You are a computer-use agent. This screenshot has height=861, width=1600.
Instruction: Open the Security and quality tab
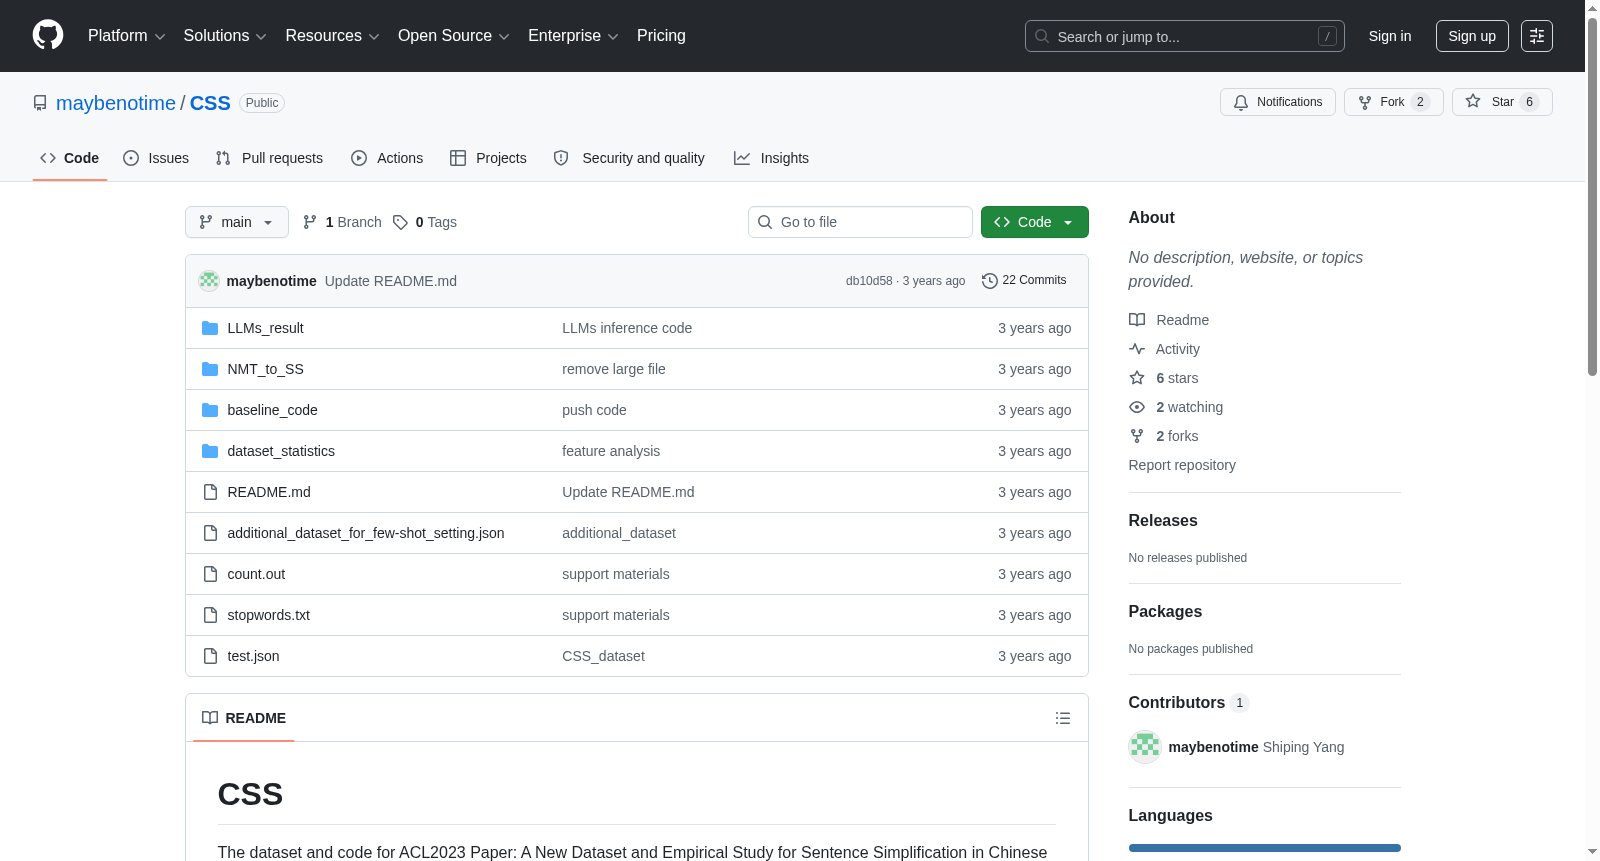tap(630, 158)
